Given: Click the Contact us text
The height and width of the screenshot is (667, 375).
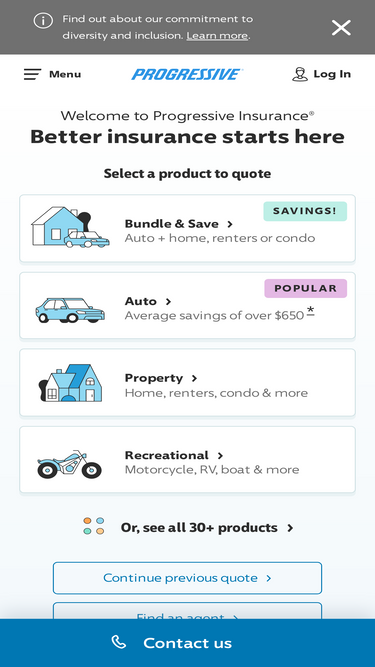Looking at the screenshot, I should tap(188, 643).
